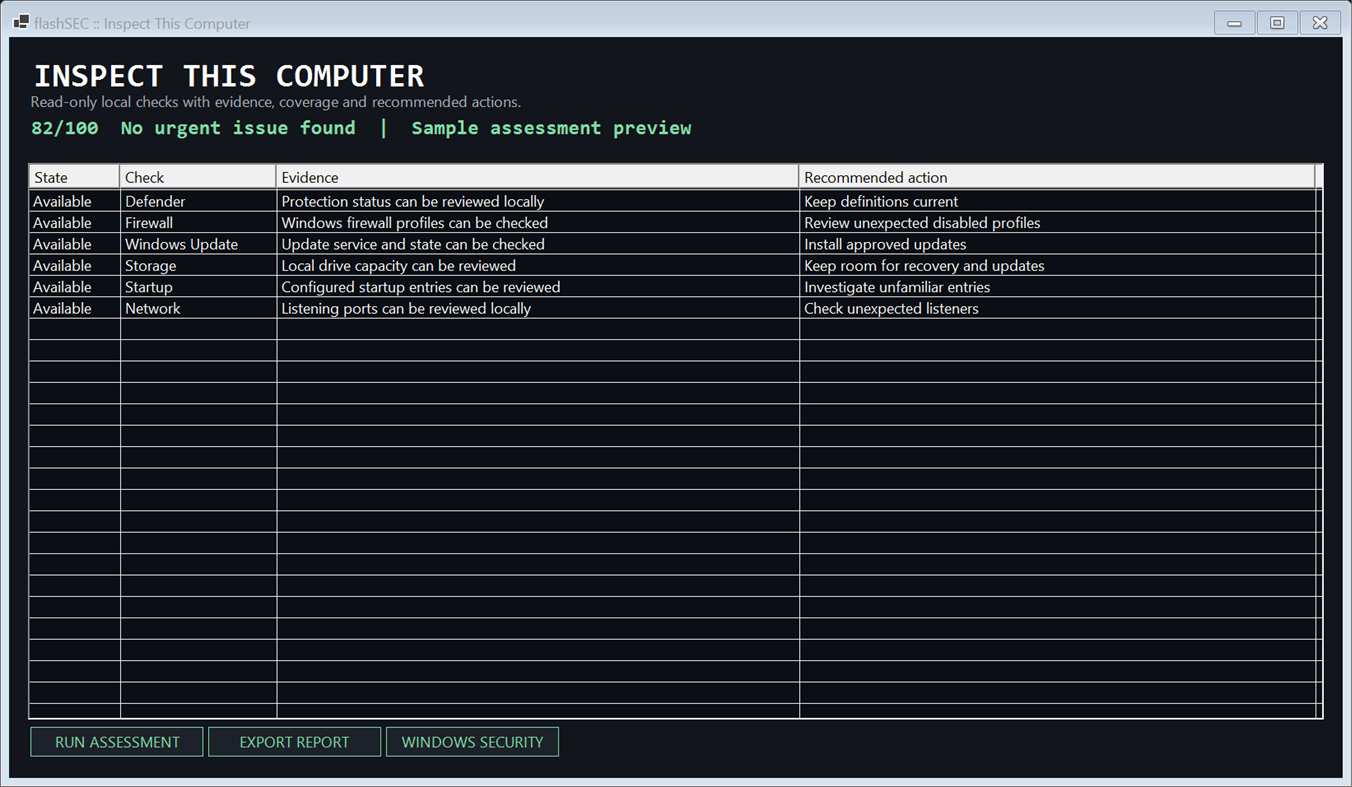Click the 82/100 score text
This screenshot has width=1352, height=787.
[x=65, y=128]
